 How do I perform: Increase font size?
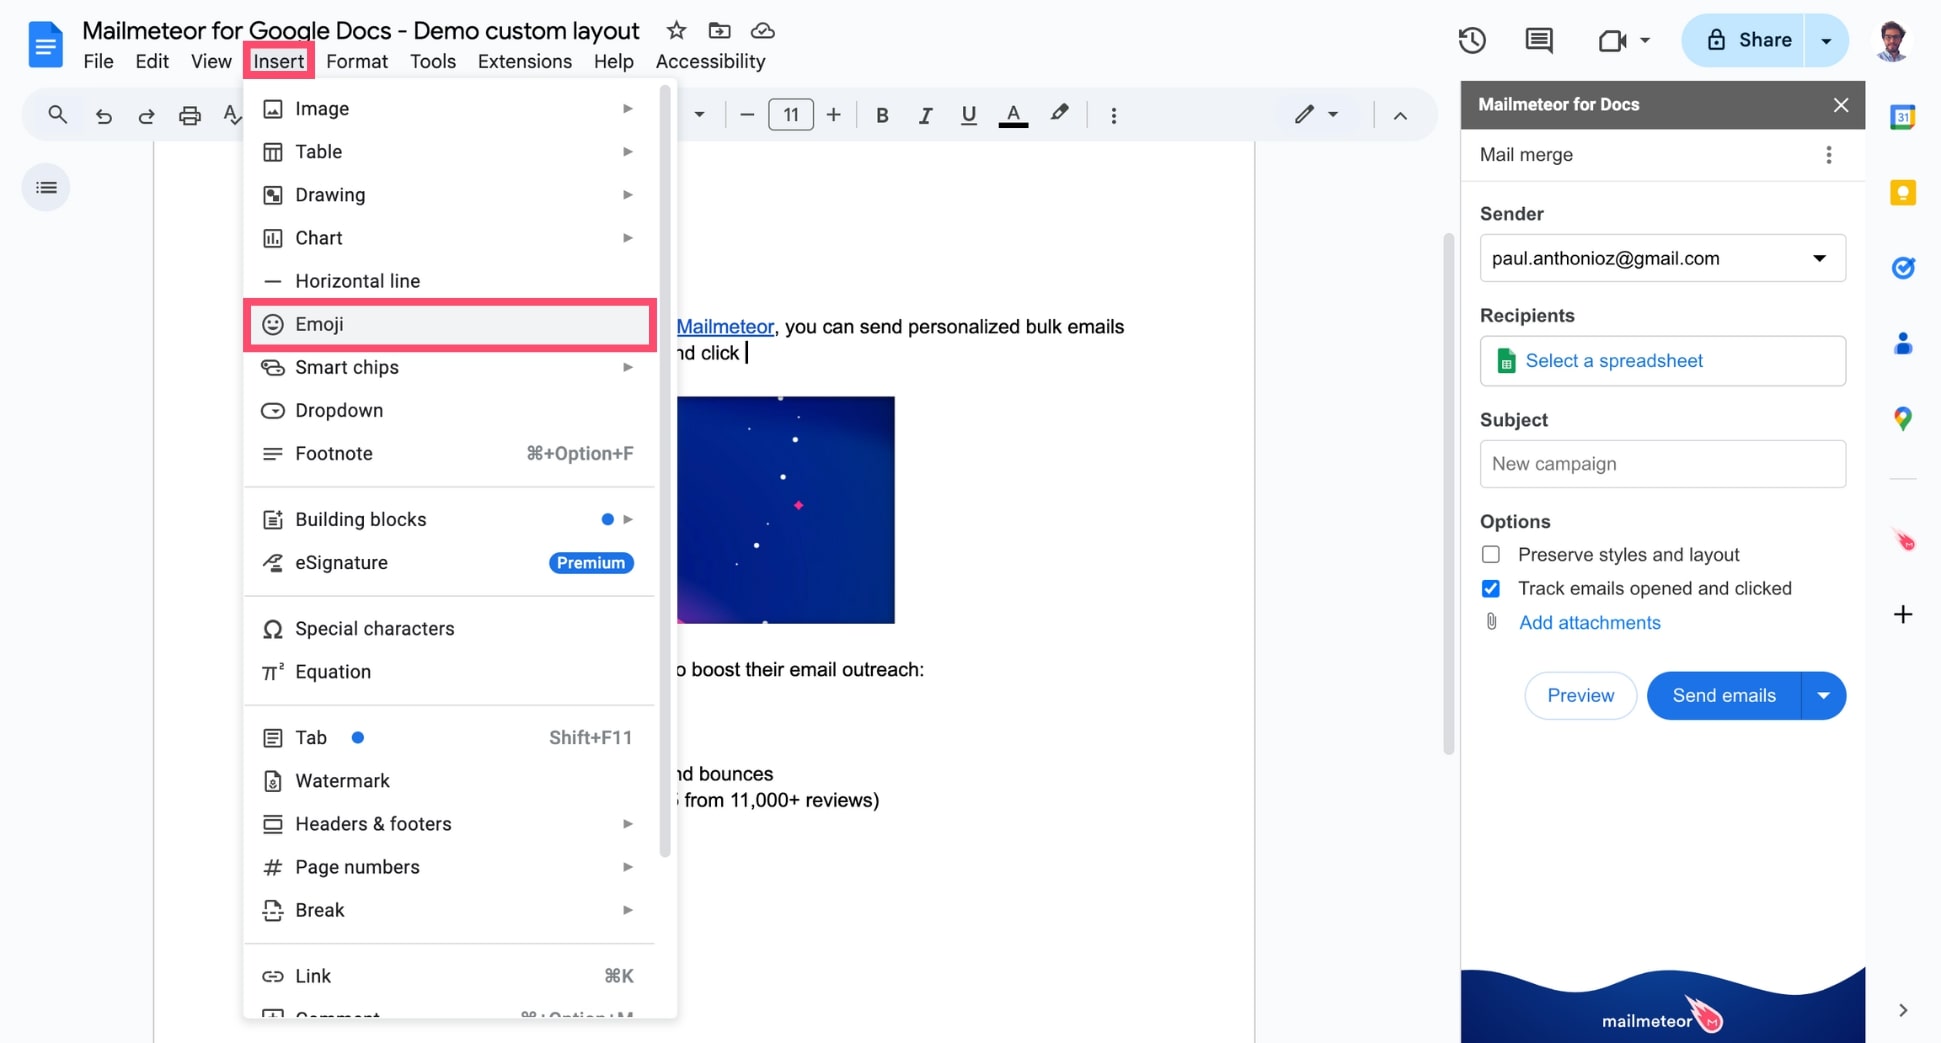click(x=833, y=115)
